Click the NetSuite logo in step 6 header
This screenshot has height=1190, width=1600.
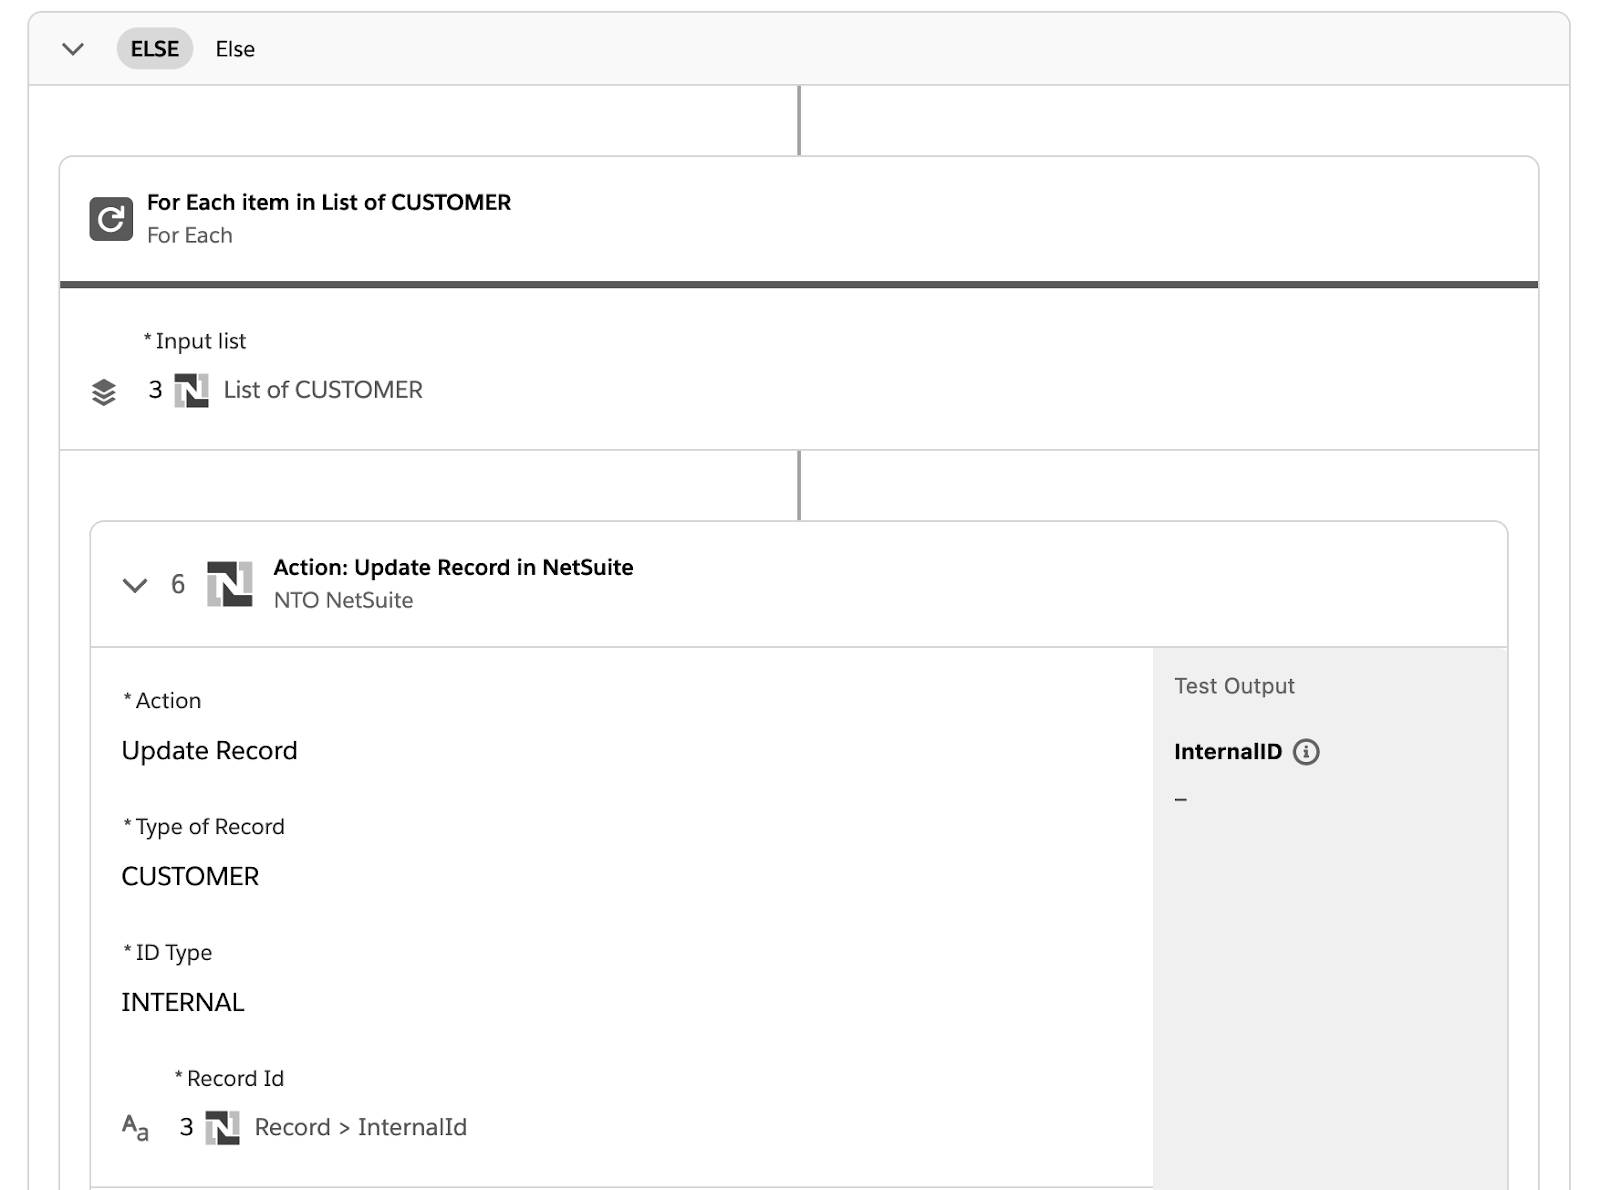(229, 584)
